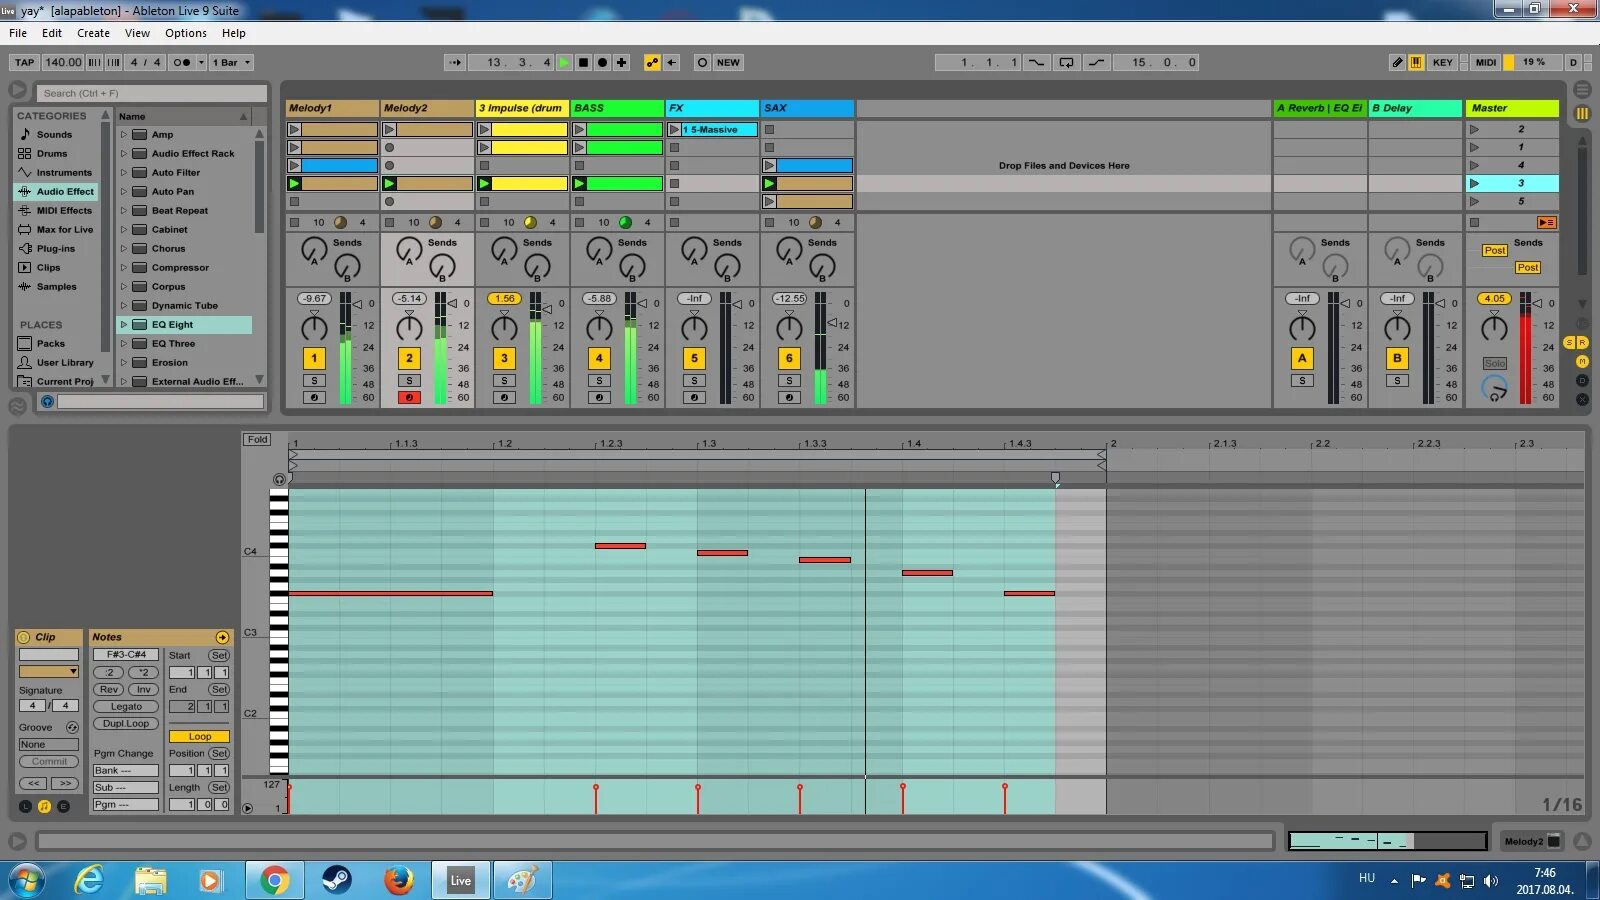The height and width of the screenshot is (900, 1600).
Task: Arm the transport Record button
Action: coord(602,62)
